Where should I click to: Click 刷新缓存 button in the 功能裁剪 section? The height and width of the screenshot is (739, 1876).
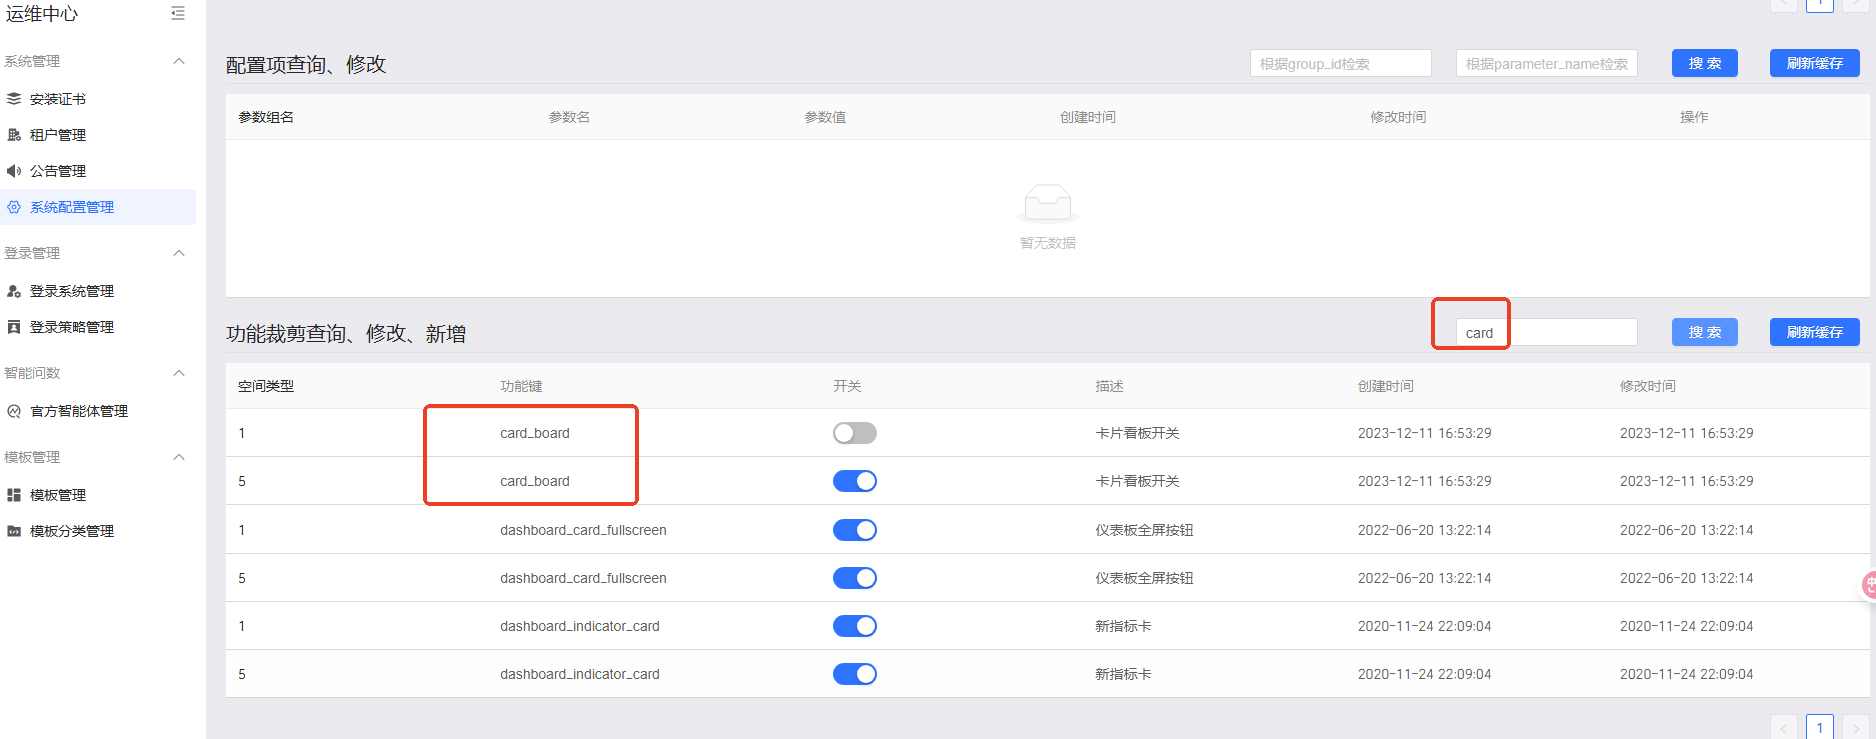1814,332
